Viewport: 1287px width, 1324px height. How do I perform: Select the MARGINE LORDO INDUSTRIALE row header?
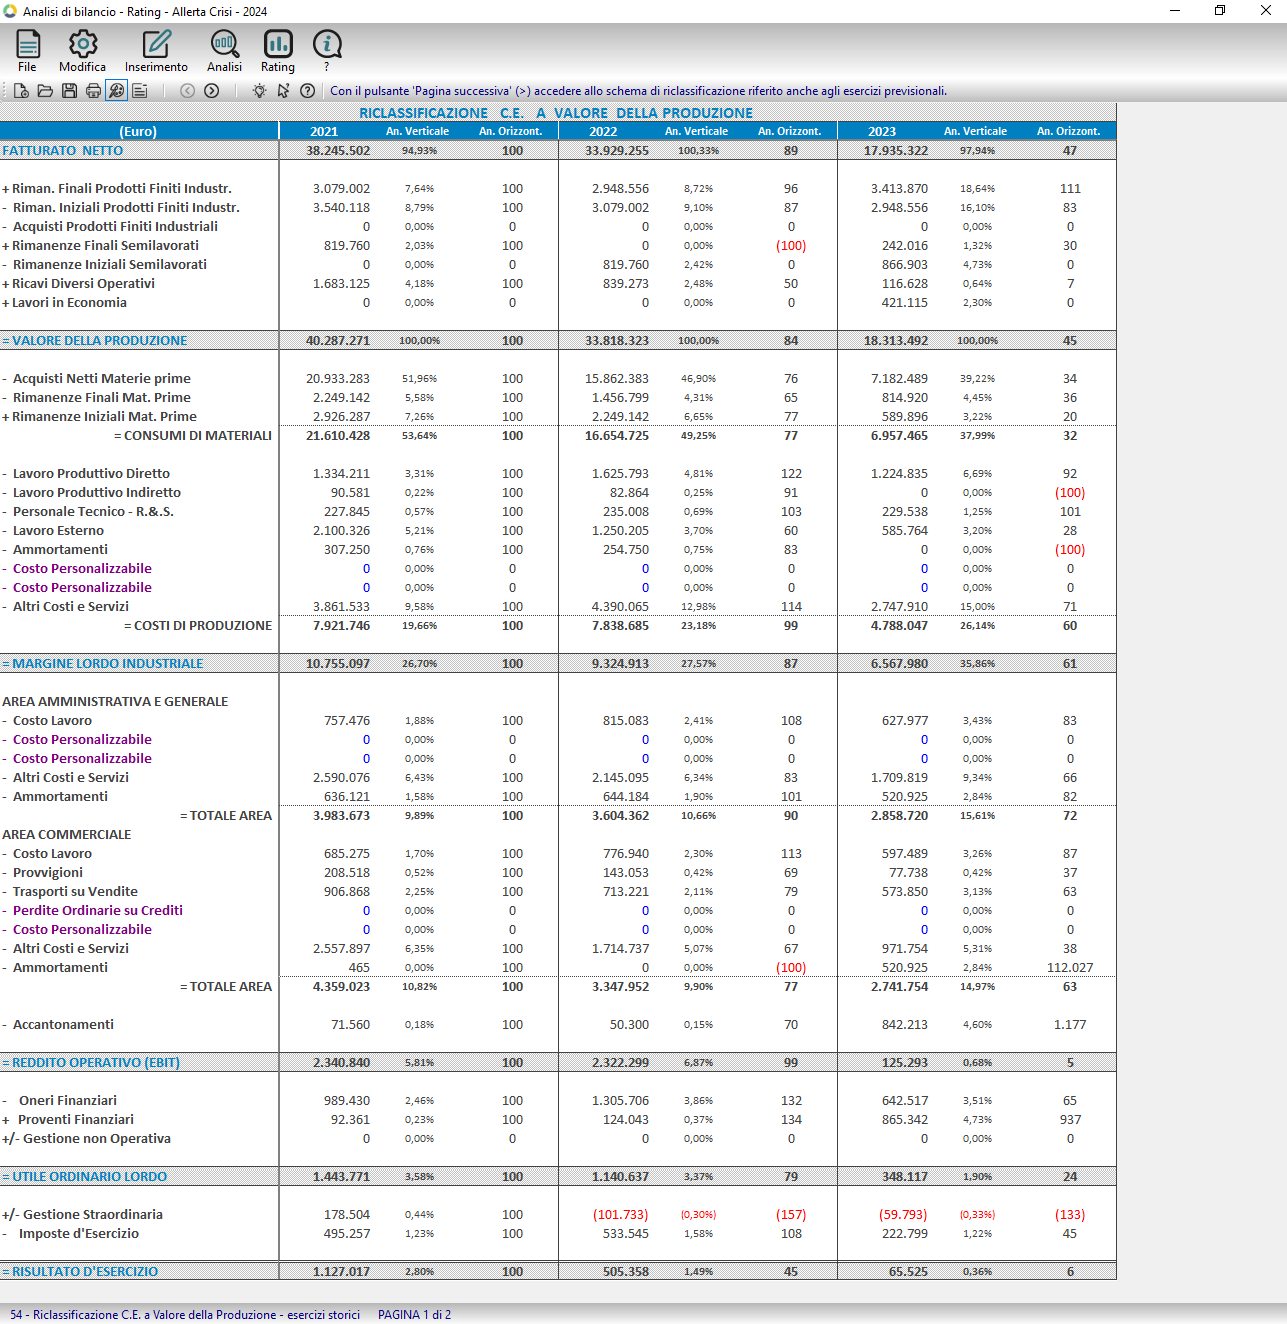103,664
